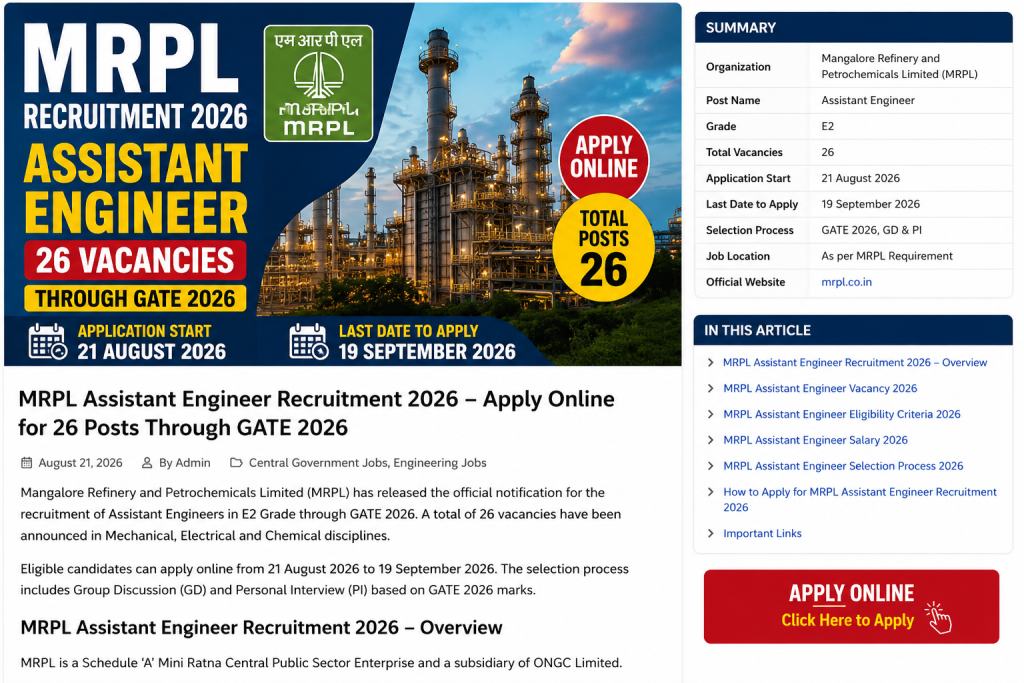This screenshot has width=1024, height=683.
Task: Click the GATE 2026, GD & PI value
Action: (871, 230)
